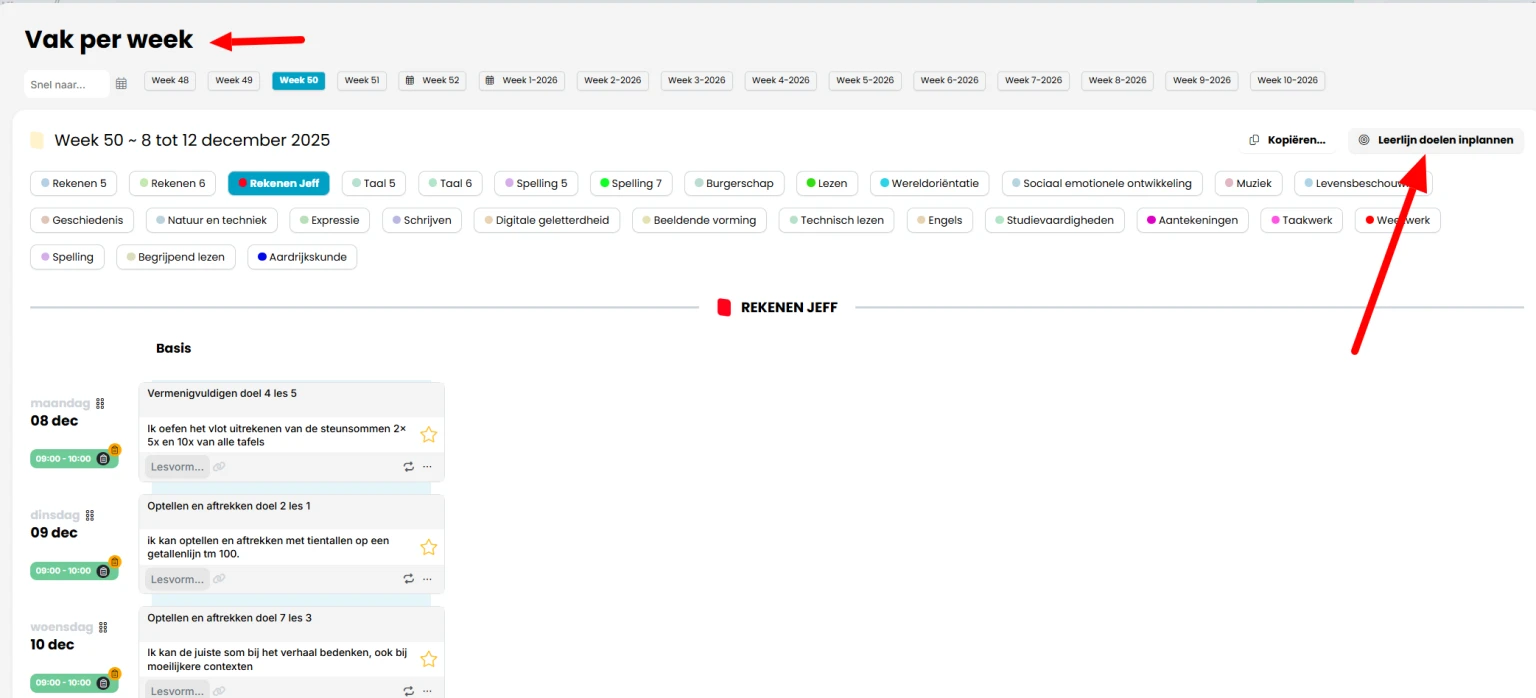This screenshot has width=1536, height=698.
Task: Click the Kopiëren button
Action: tap(1288, 140)
